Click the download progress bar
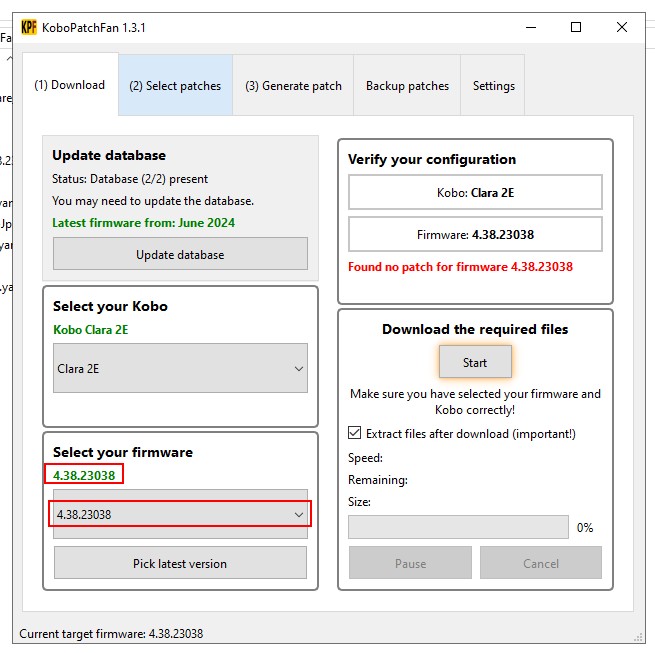The height and width of the screenshot is (653, 655). [458, 527]
